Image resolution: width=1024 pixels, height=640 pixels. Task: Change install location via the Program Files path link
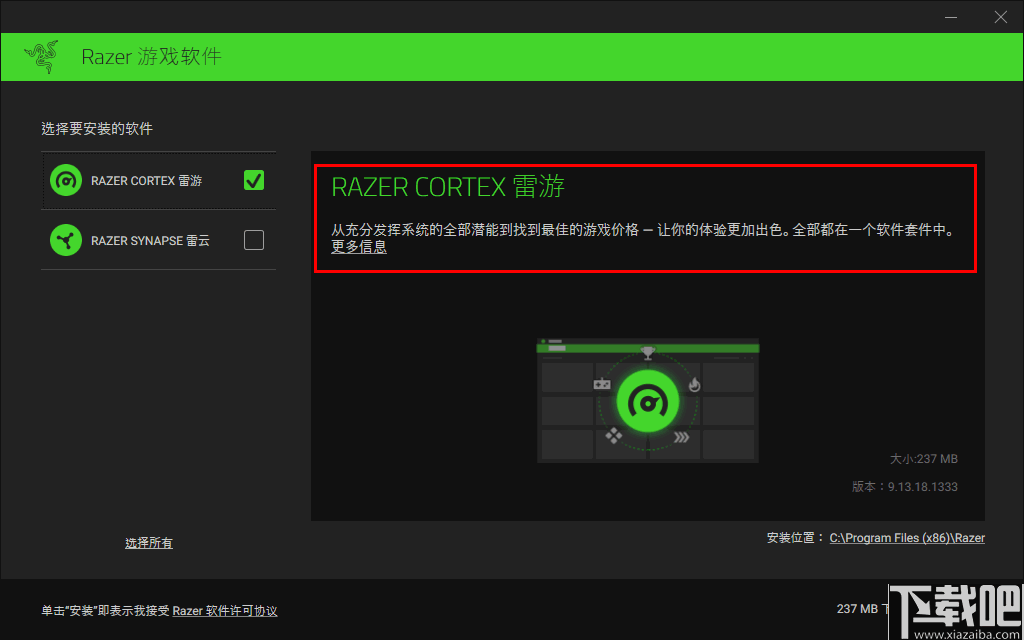[x=907, y=537]
